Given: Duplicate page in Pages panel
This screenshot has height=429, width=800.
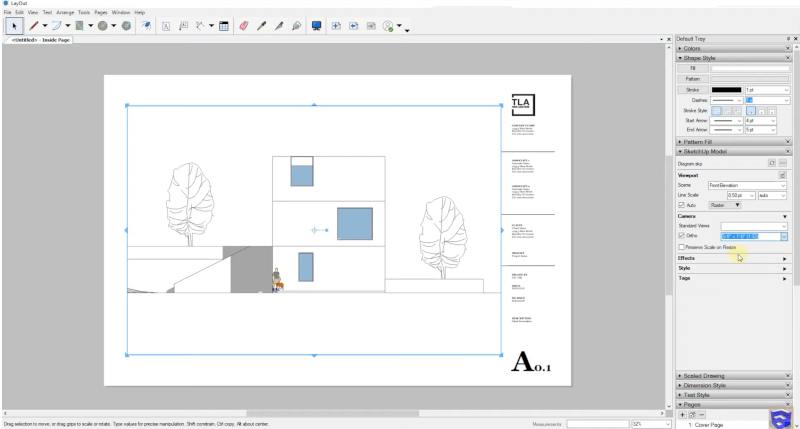Looking at the screenshot, I should [x=692, y=415].
